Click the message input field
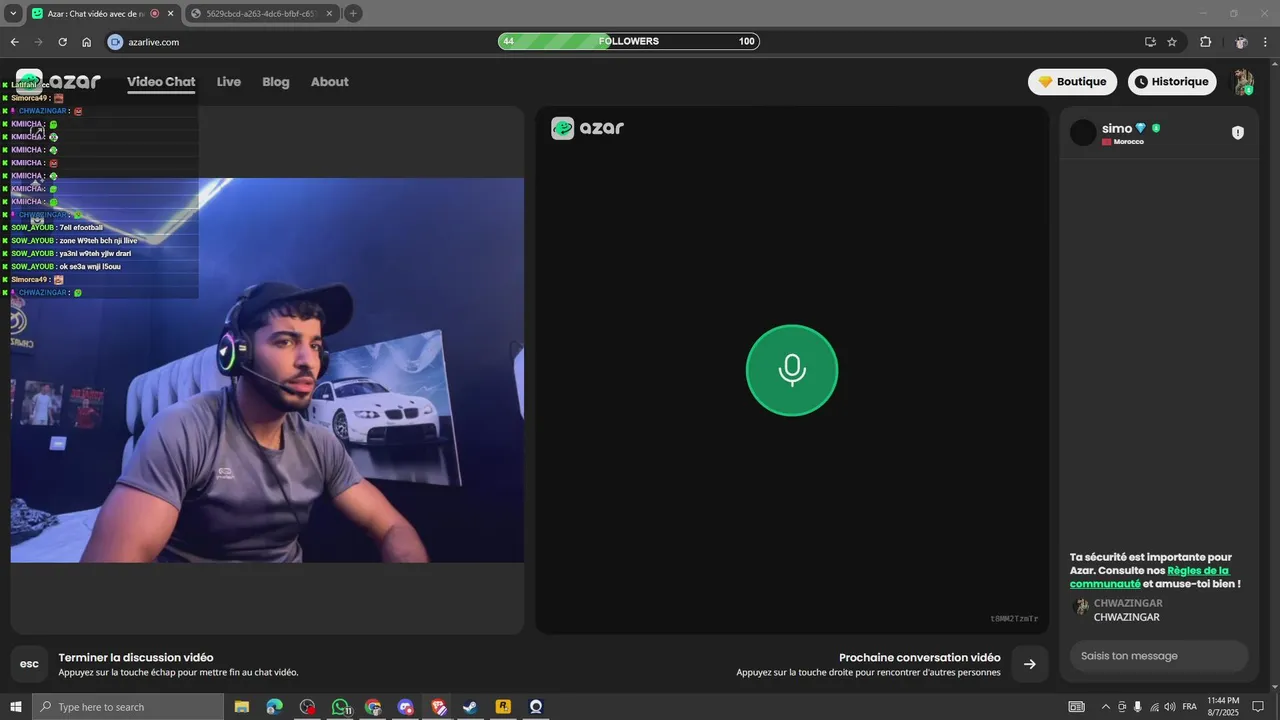1280x720 pixels. pos(1159,656)
